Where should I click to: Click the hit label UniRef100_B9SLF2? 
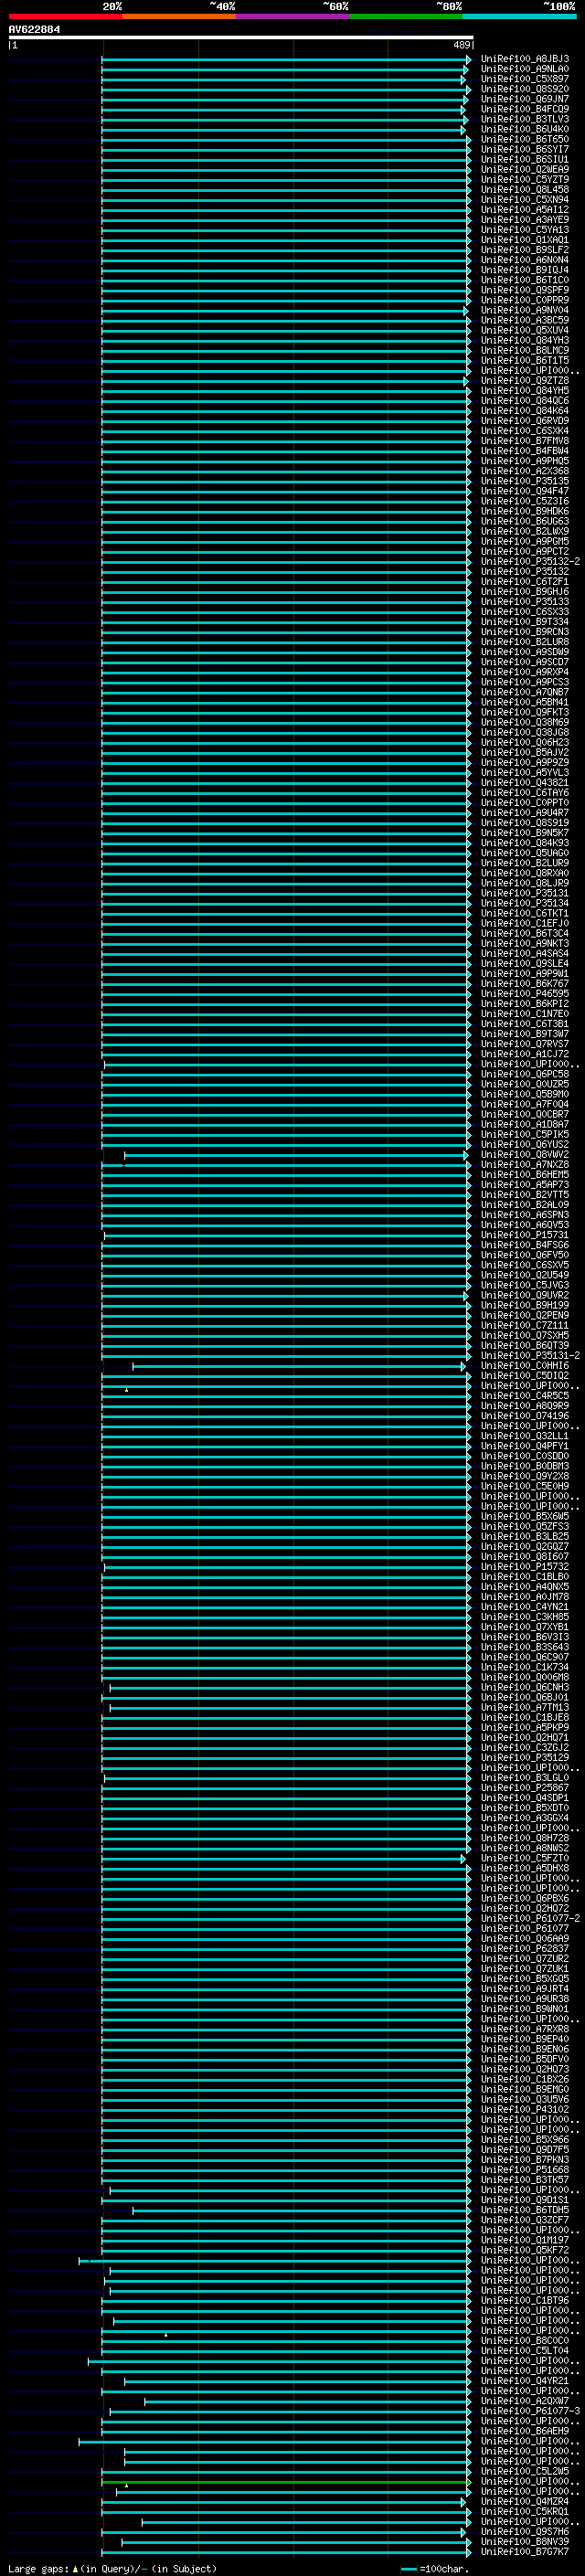tap(524, 250)
